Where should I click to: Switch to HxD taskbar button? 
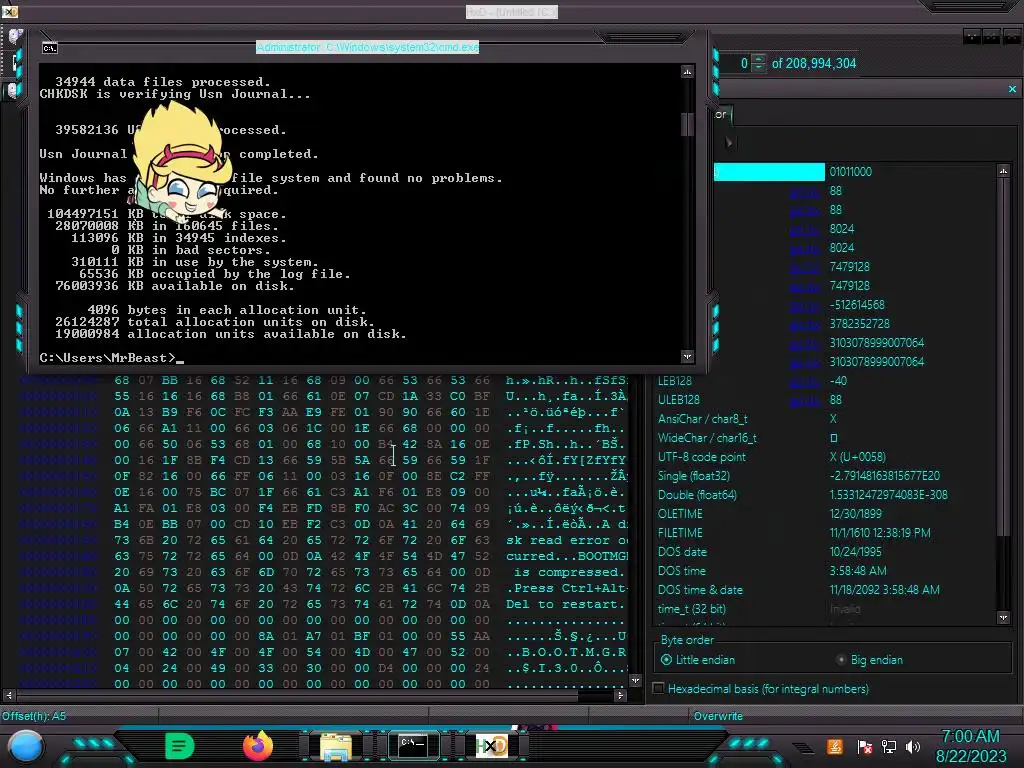[x=491, y=746]
